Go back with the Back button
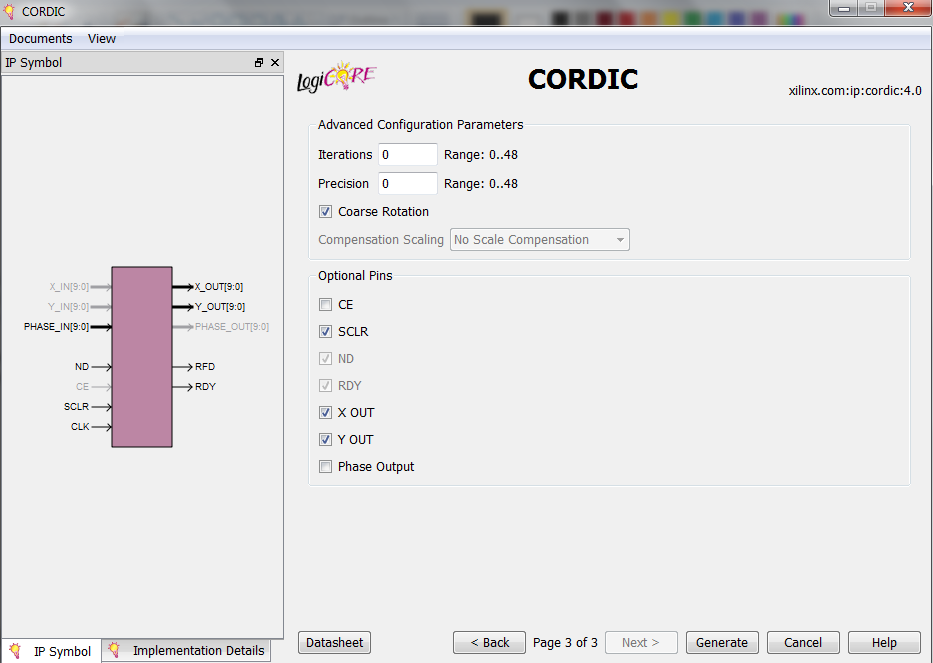This screenshot has width=933, height=663. (x=489, y=643)
